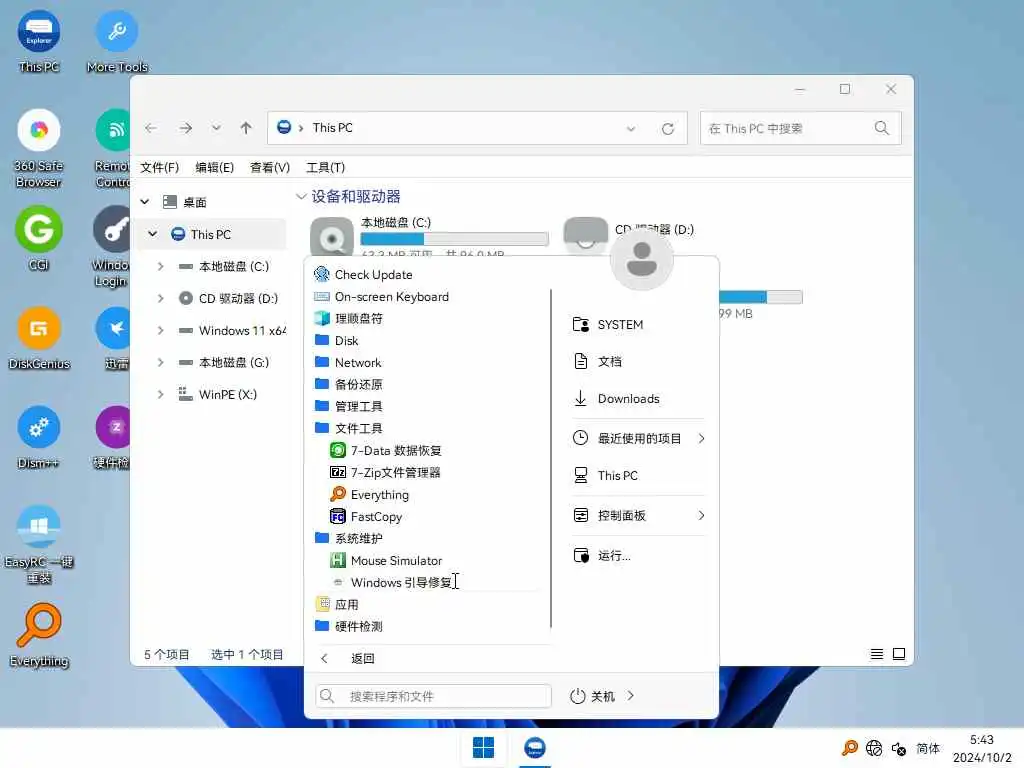Screen dimensions: 1024x768
Task: Open FastCopy in start menu
Action: [366, 517]
